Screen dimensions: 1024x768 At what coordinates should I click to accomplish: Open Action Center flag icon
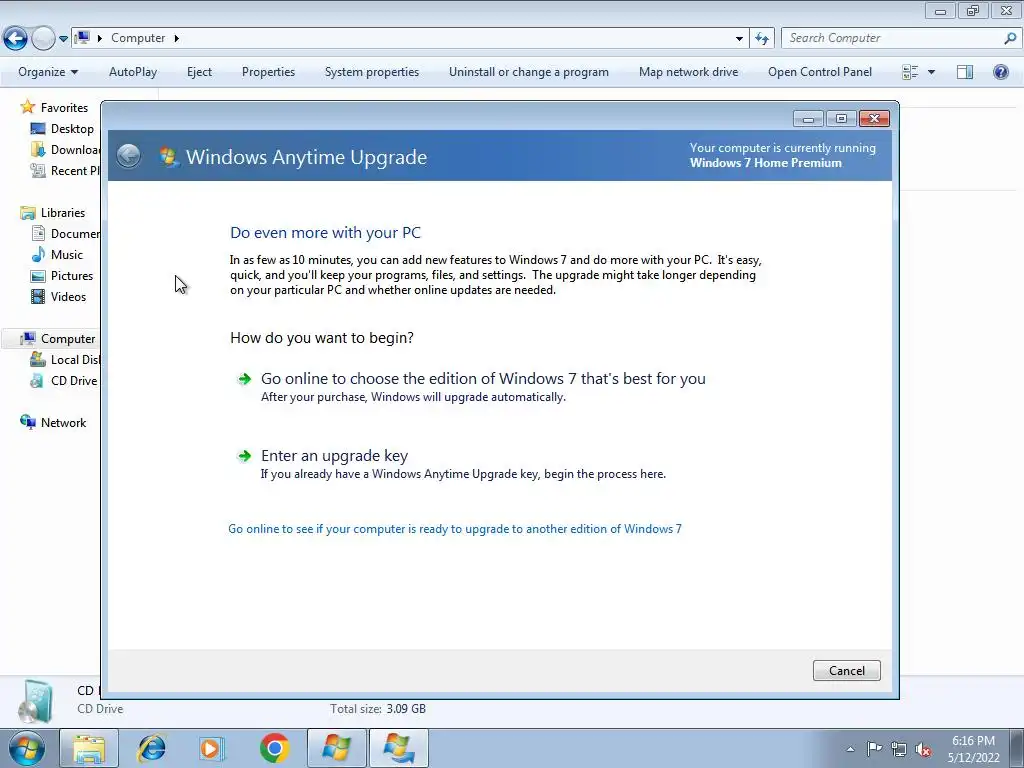[874, 748]
